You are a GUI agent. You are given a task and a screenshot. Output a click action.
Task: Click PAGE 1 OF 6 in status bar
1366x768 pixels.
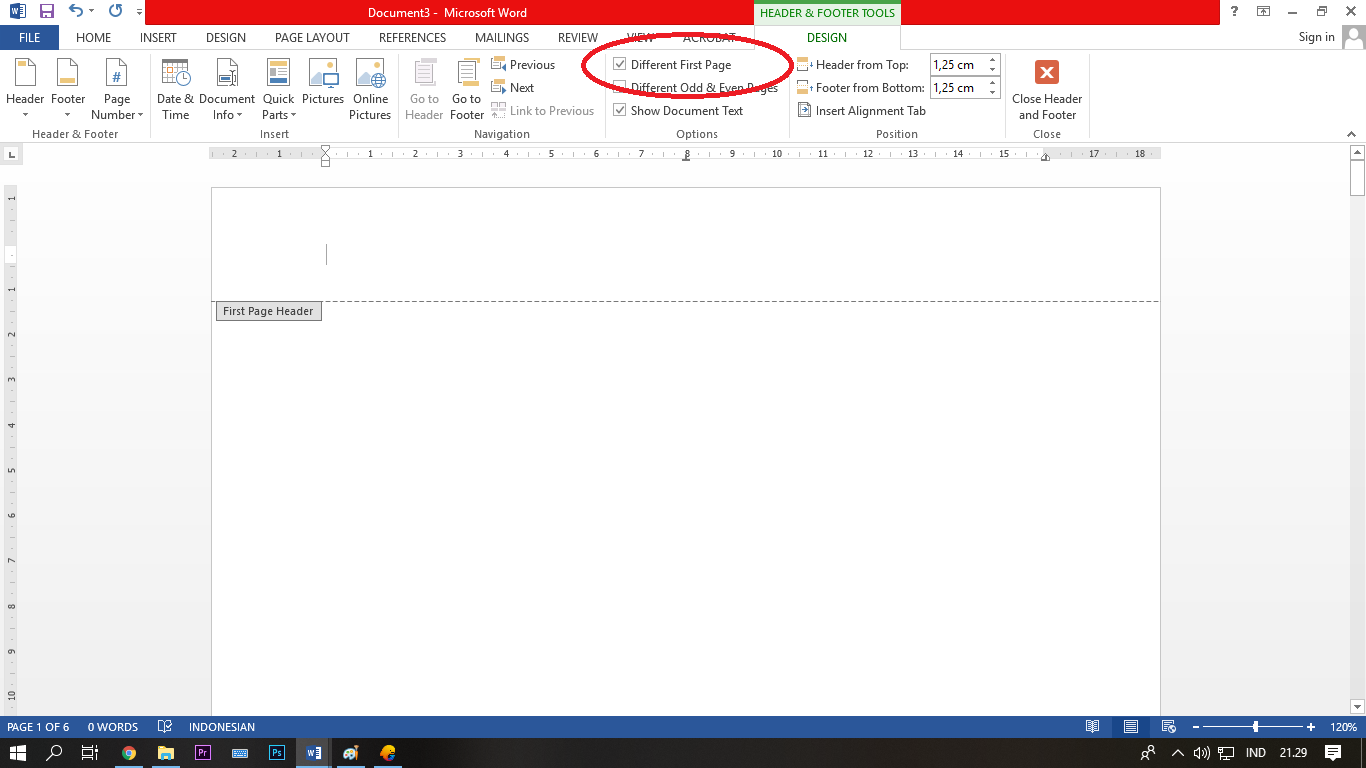click(x=38, y=727)
